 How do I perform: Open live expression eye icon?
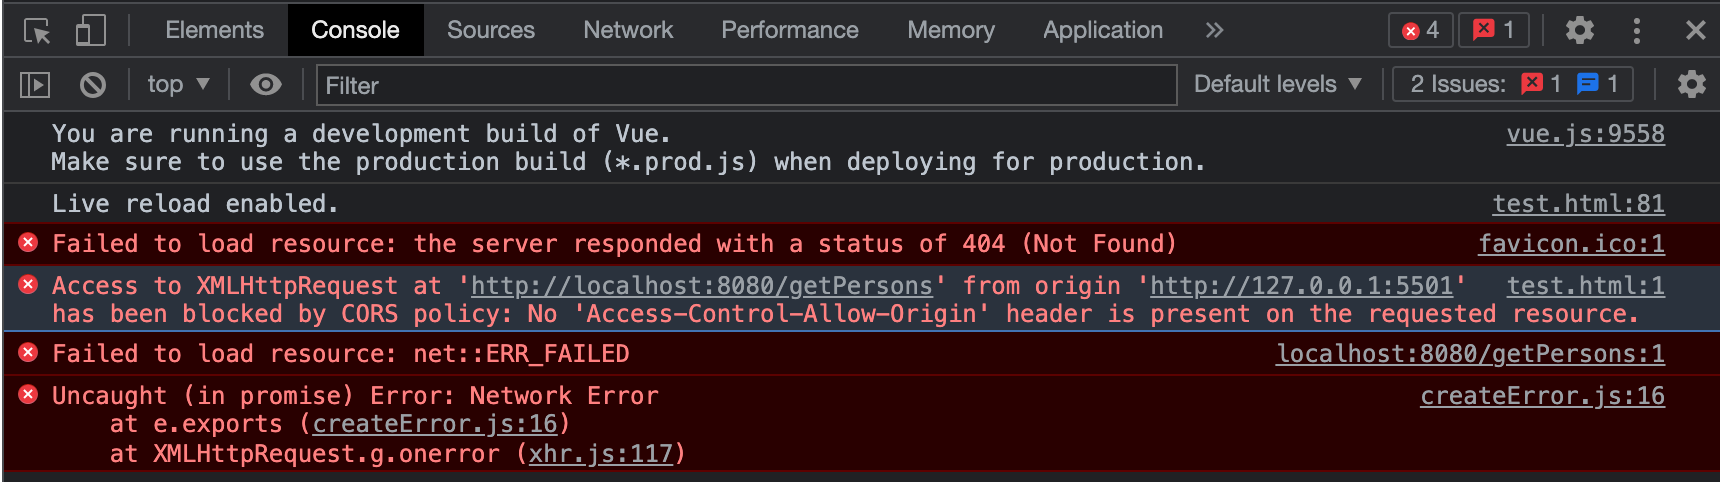tap(265, 85)
